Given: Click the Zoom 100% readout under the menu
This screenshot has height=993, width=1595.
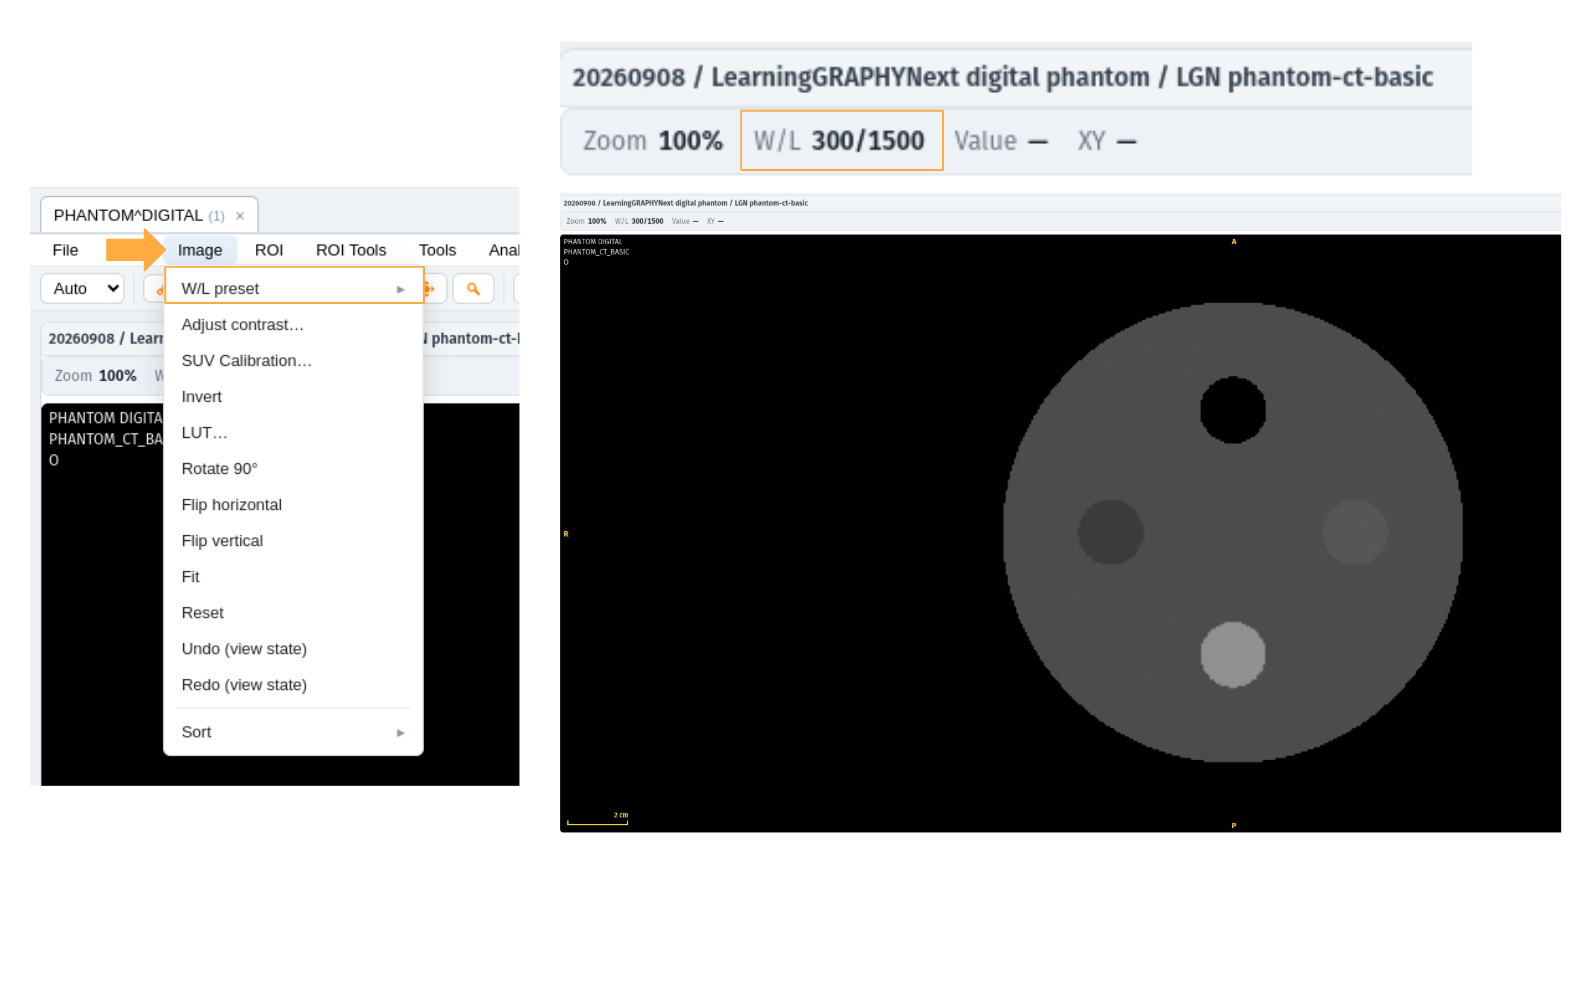Looking at the screenshot, I should click(x=95, y=376).
